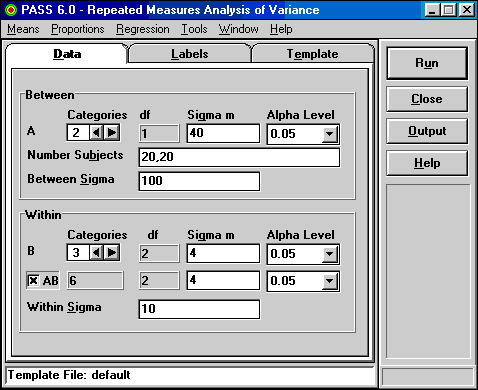
Task: Decrease factor B categories with left arrow
Action: 96,253
